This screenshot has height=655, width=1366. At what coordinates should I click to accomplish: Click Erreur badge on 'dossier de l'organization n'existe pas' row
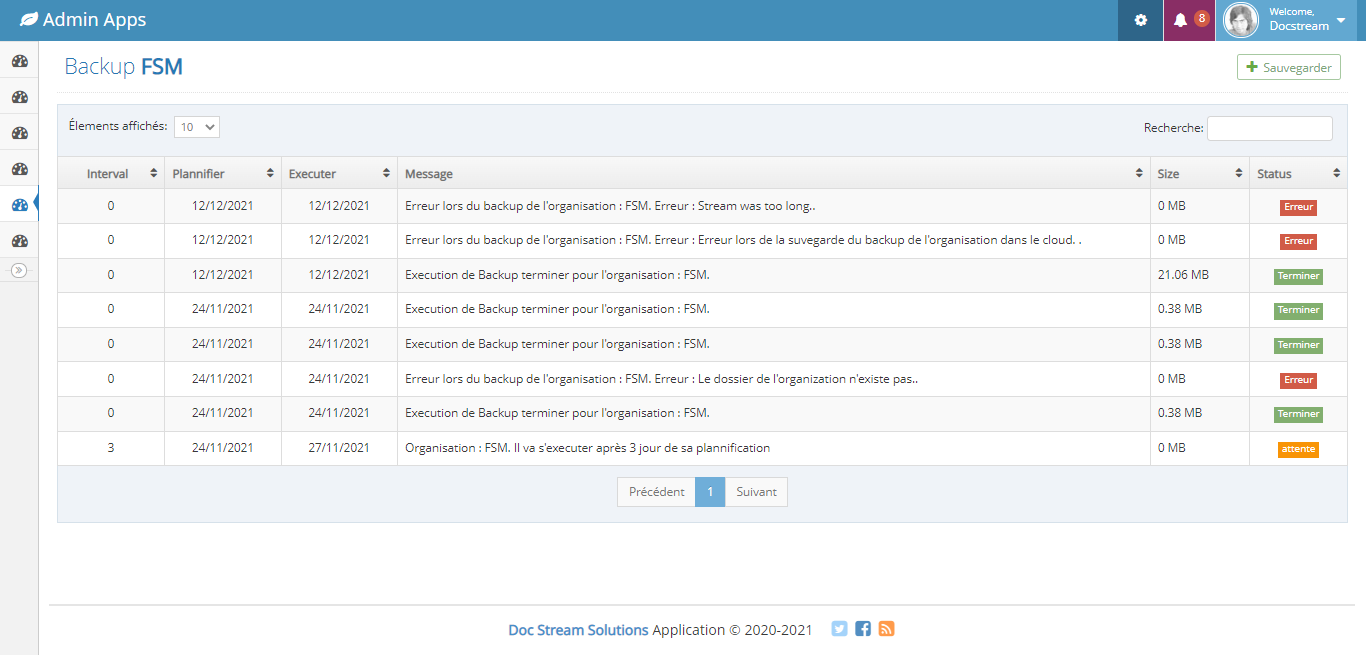click(x=1298, y=380)
